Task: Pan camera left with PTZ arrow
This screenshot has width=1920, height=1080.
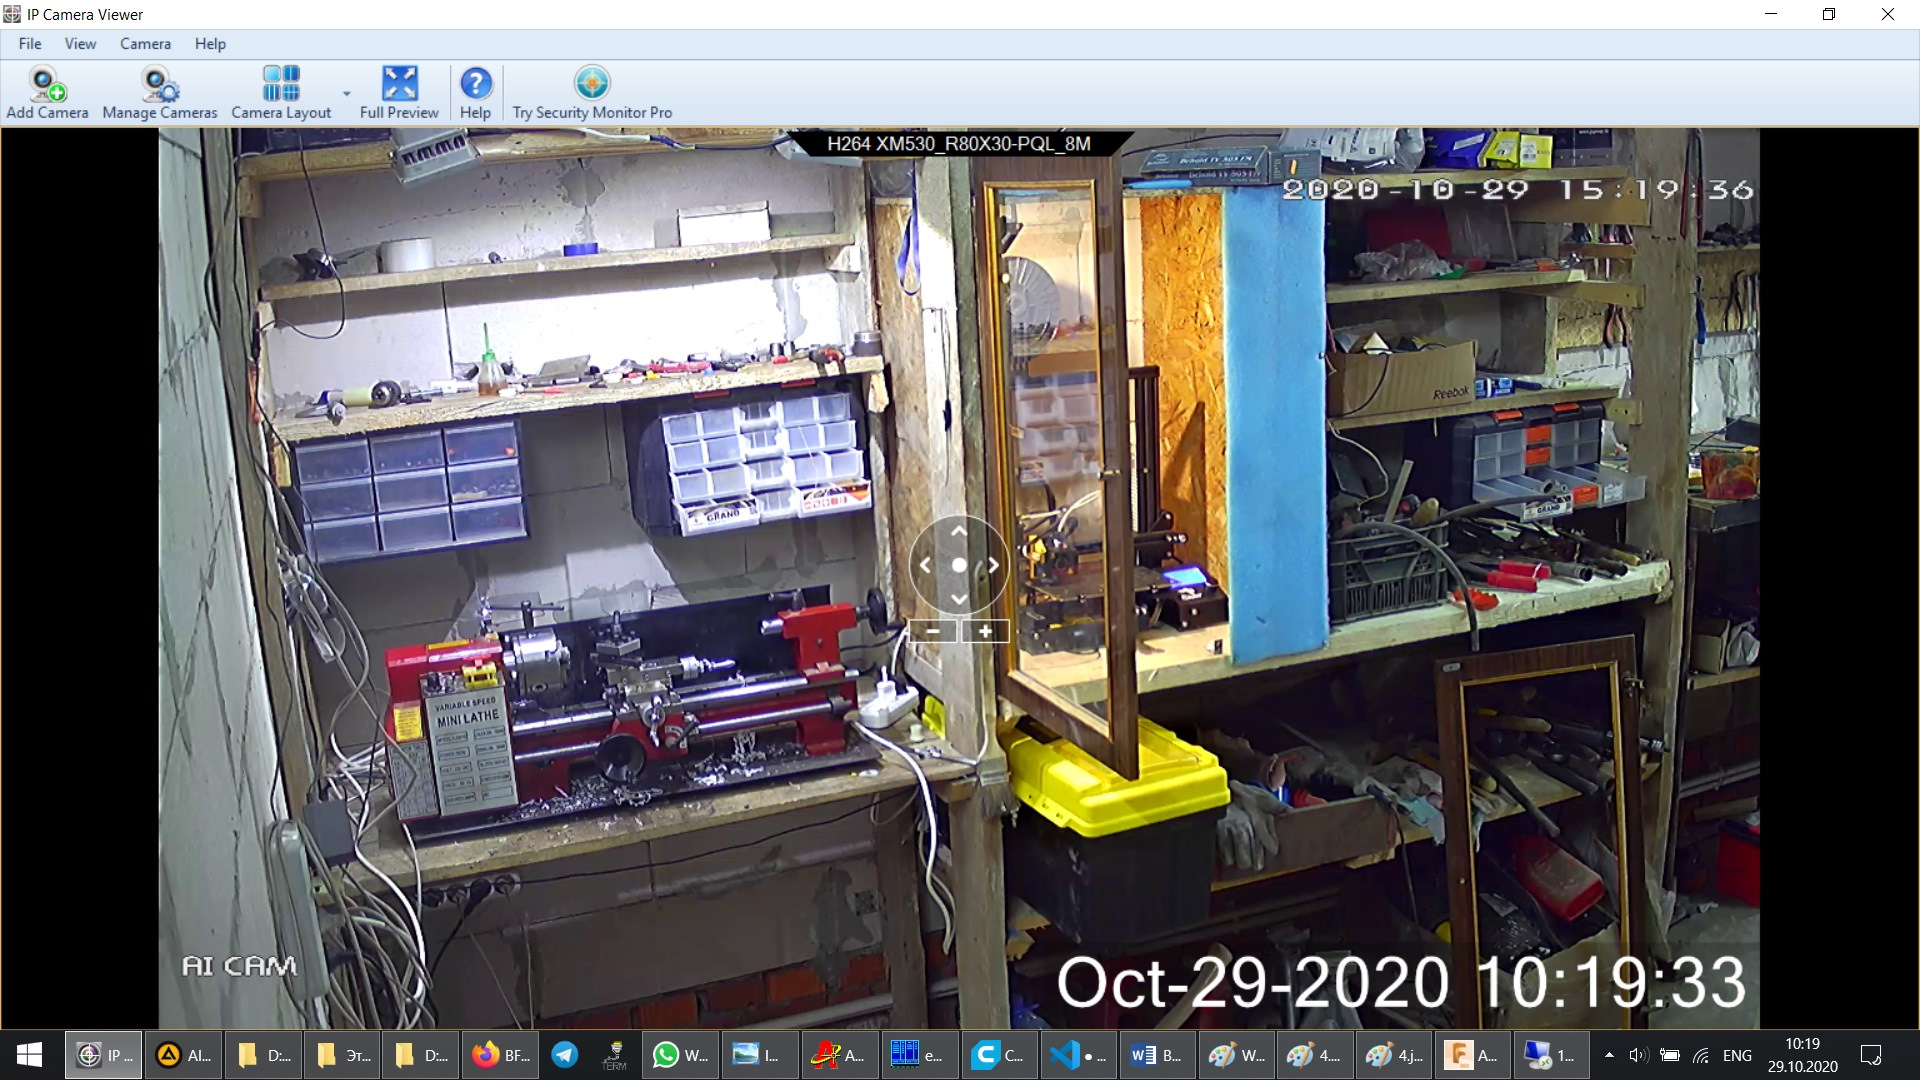Action: (x=925, y=565)
